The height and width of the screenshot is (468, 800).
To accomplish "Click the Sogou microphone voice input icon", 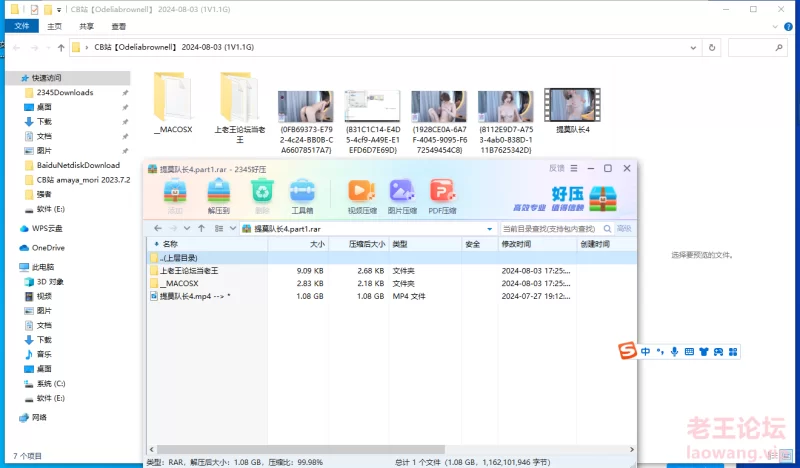I will (675, 351).
